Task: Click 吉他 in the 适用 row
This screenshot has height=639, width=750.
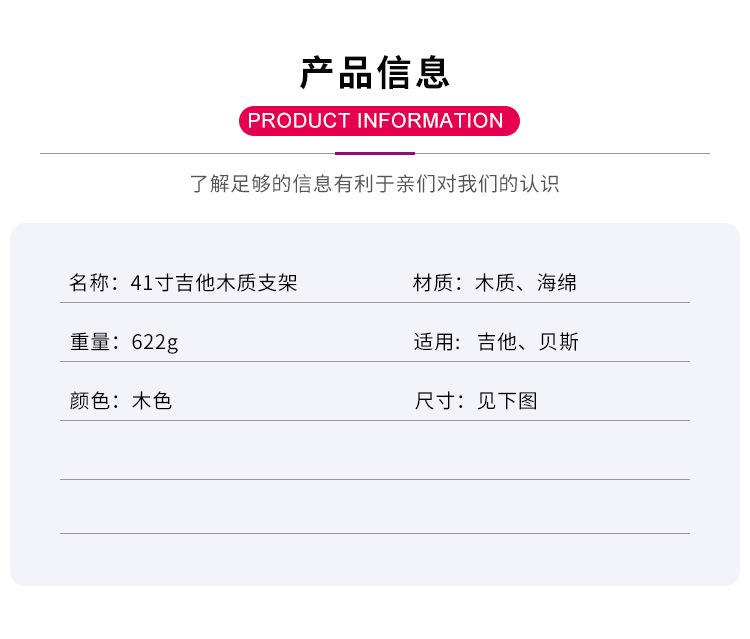Action: pyautogui.click(x=497, y=342)
